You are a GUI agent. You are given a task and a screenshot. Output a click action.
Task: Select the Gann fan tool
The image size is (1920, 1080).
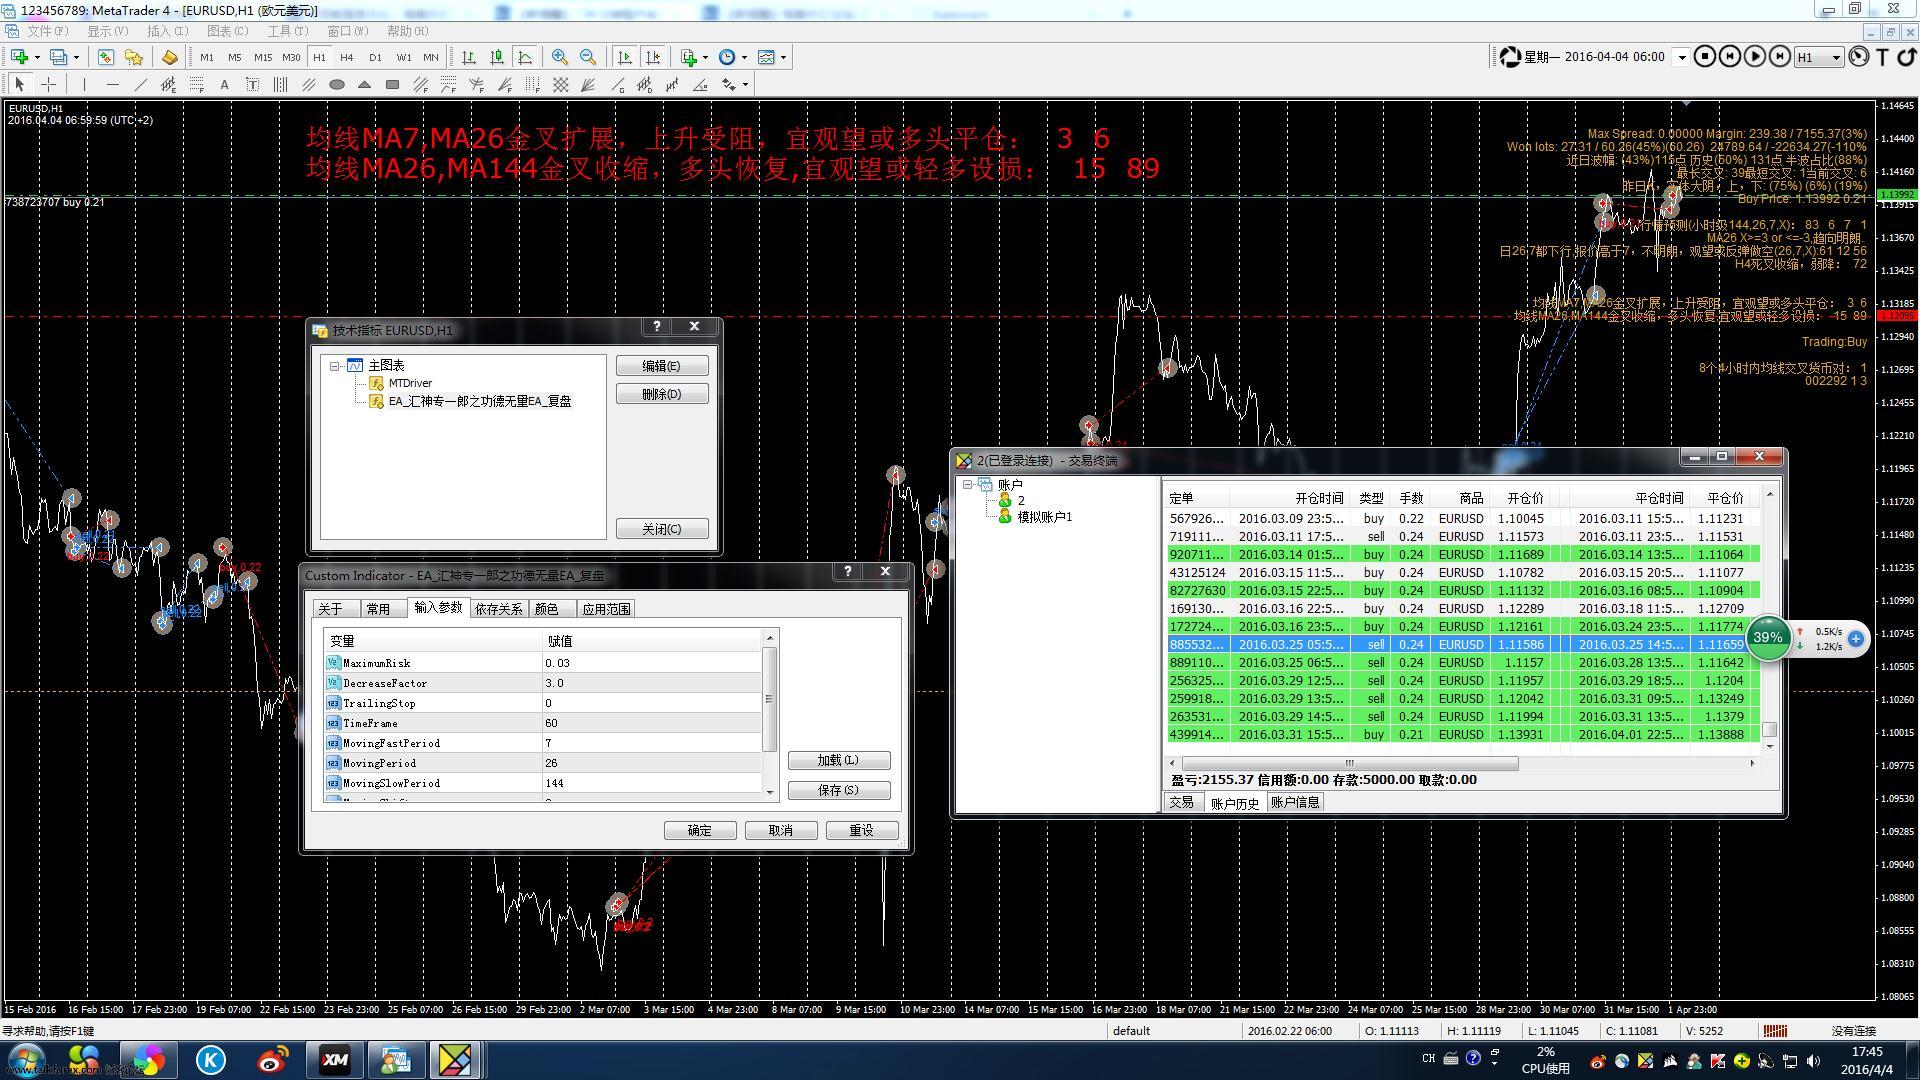(588, 84)
